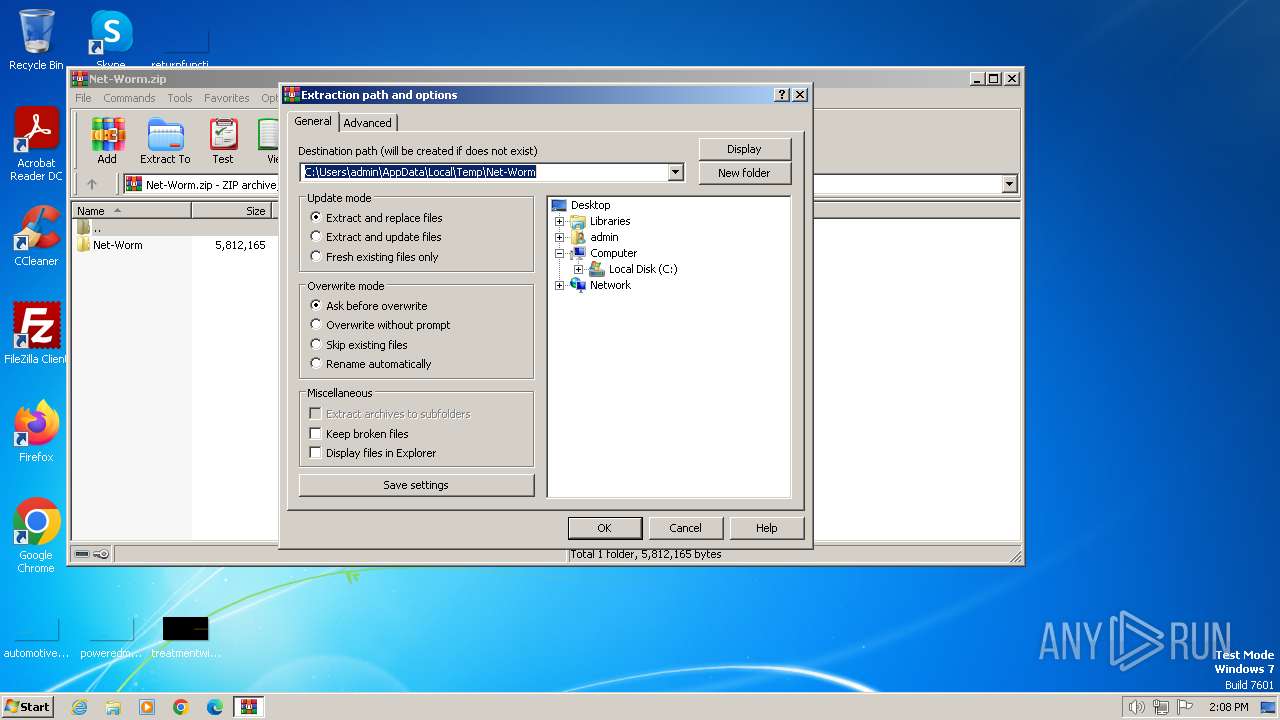Screen dimensions: 1280x720
Task: Select Skip existing files option
Action: [x=359, y=345]
